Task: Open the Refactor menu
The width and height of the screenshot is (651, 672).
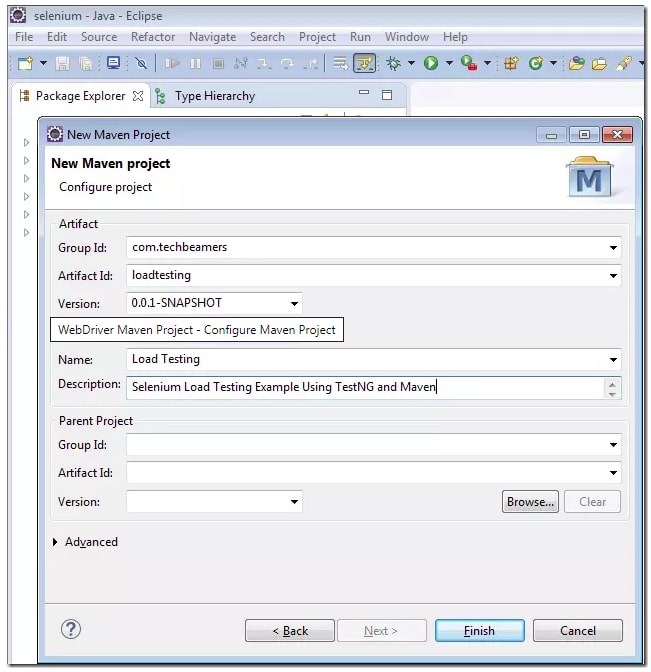Action: point(153,37)
